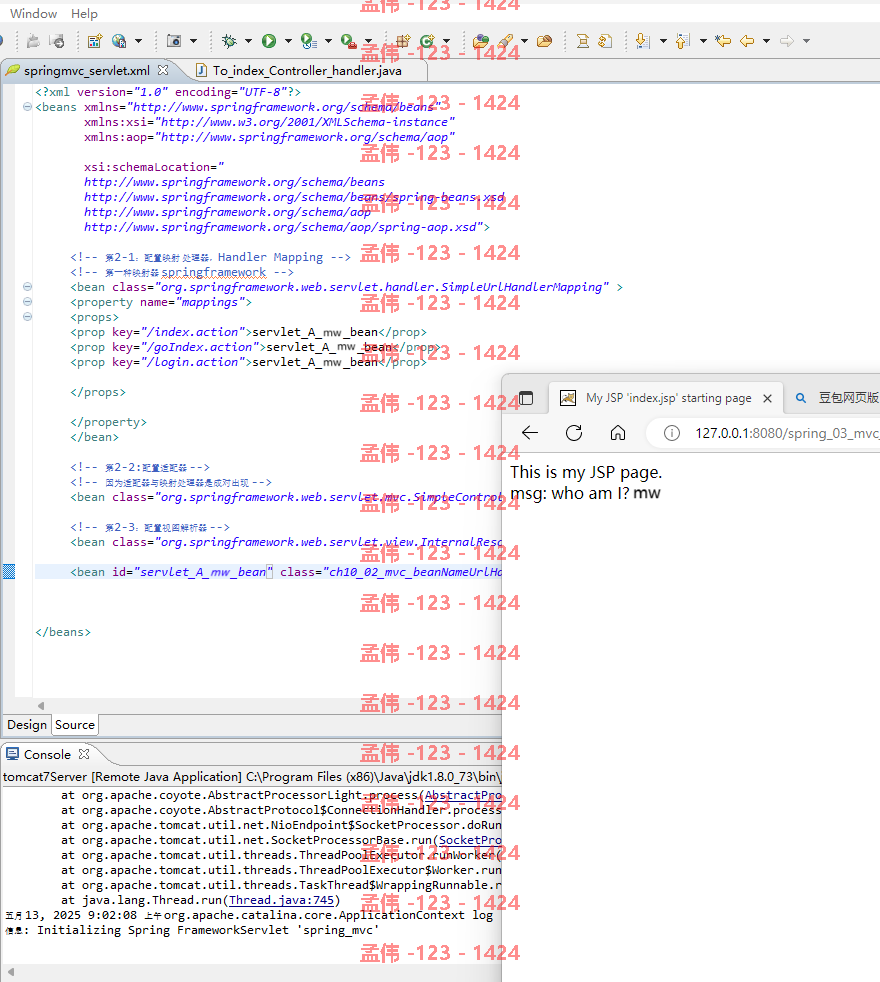Click the New Web Project globe icon
The height and width of the screenshot is (982, 880).
point(119,41)
